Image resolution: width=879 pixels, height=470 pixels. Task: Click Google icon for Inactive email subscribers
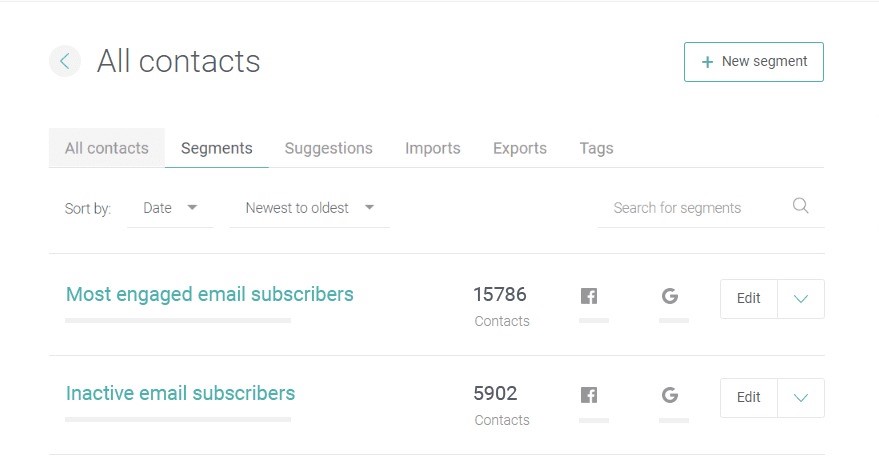(x=670, y=395)
